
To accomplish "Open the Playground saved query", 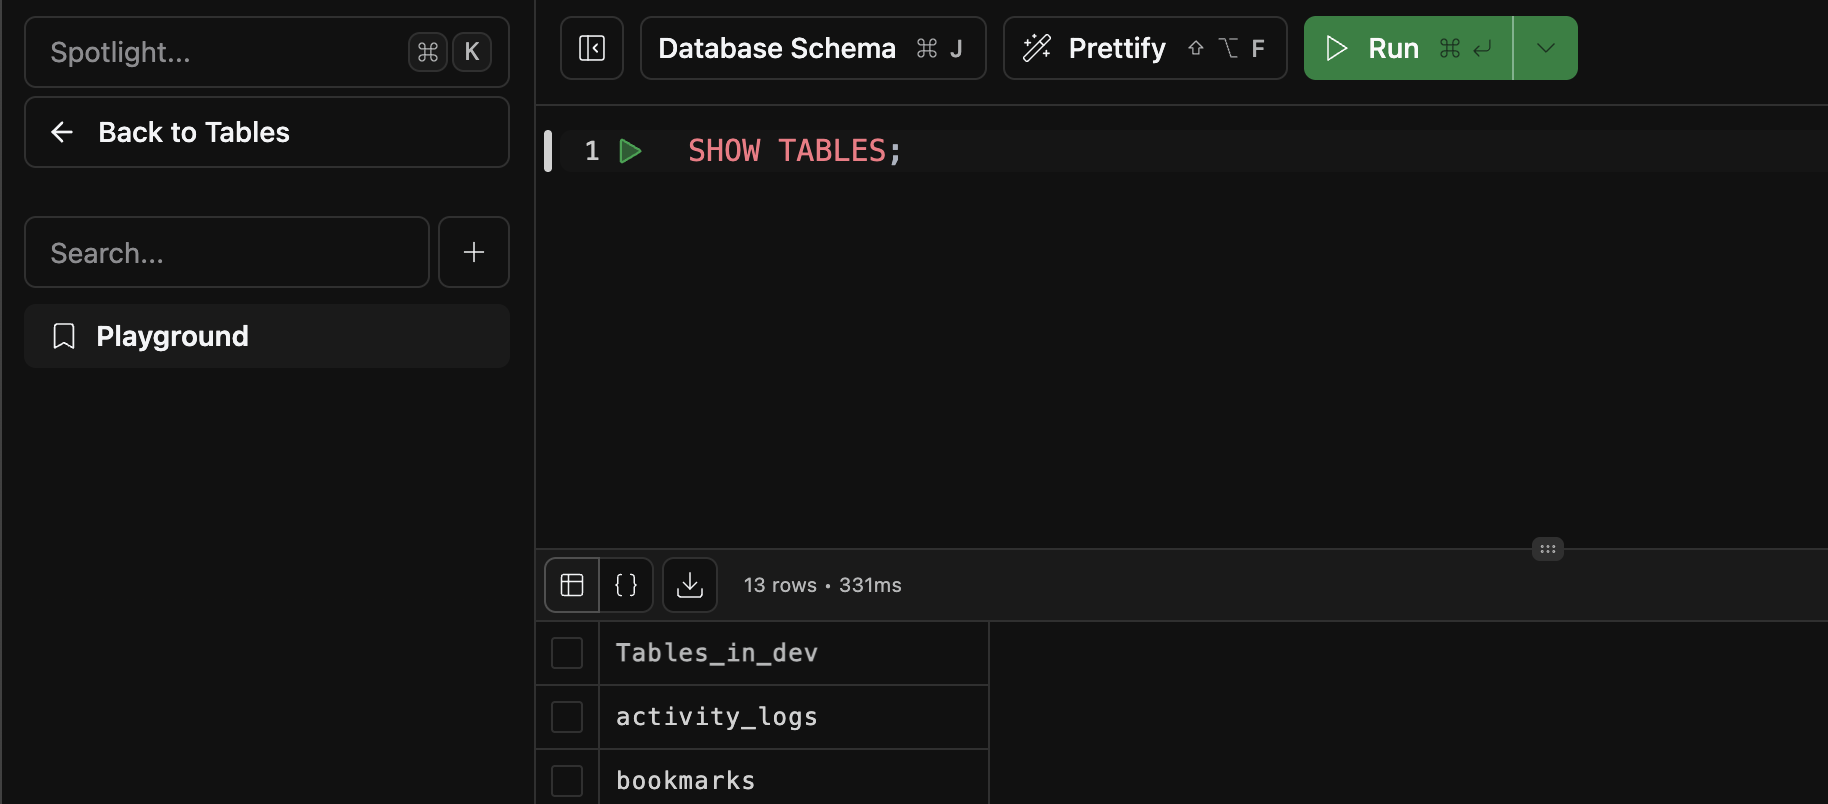I will 267,336.
